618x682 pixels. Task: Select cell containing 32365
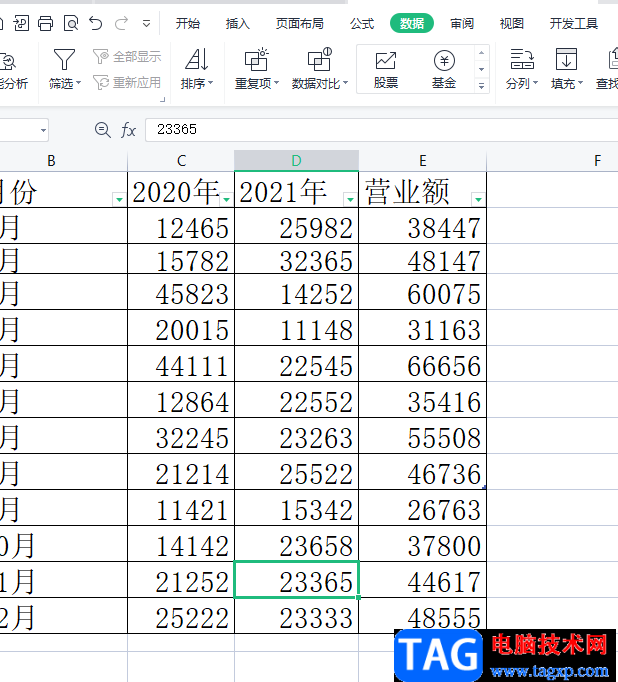pyautogui.click(x=296, y=259)
